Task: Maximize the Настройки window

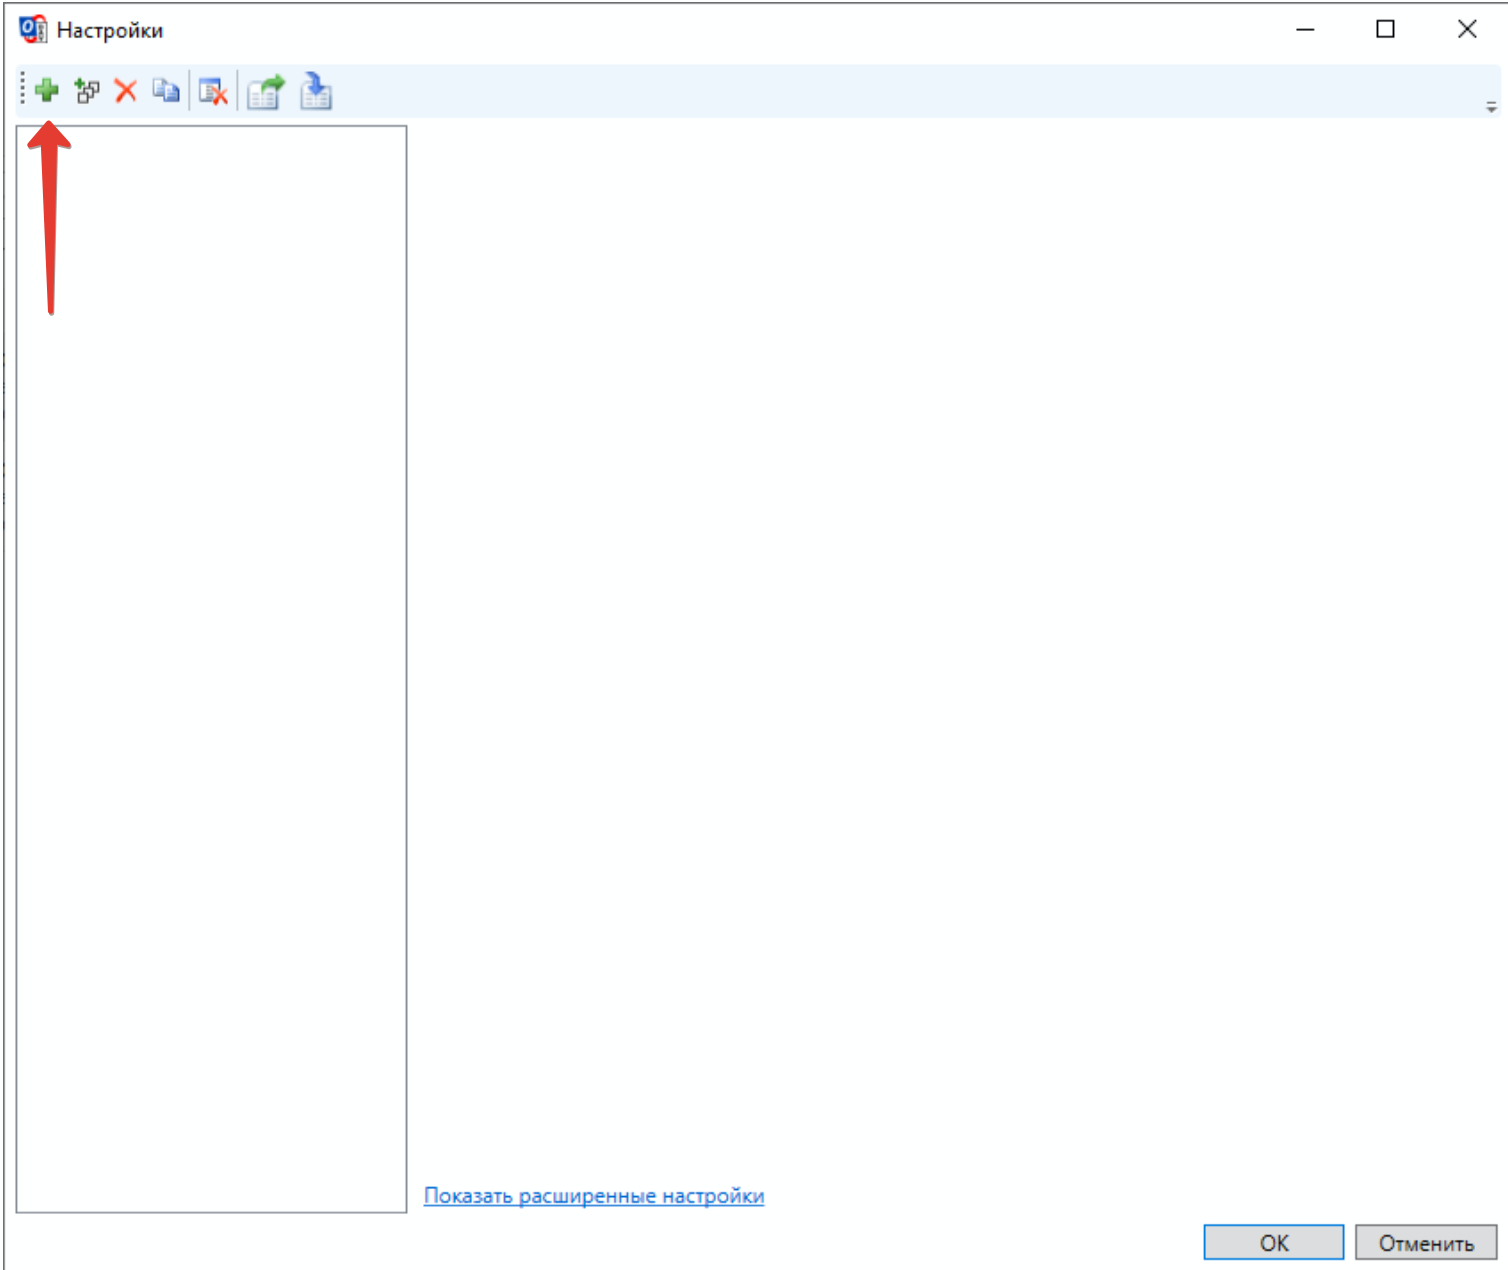Action: coord(1385,30)
